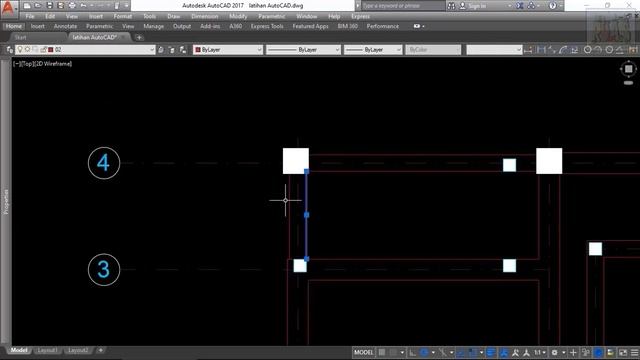
Task: Toggle ortho mode in status bar
Action: [413, 352]
